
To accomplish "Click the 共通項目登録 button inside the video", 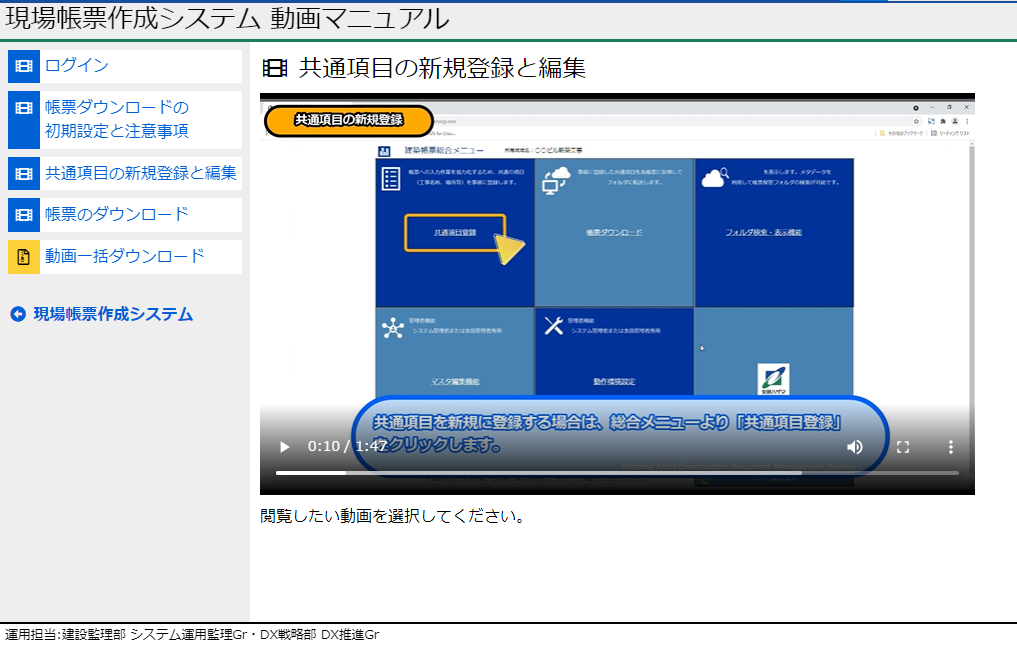I will 455,232.
